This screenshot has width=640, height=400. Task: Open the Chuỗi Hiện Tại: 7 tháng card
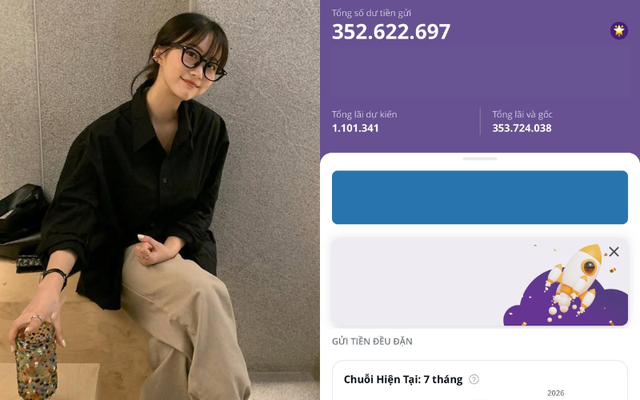pos(480,380)
